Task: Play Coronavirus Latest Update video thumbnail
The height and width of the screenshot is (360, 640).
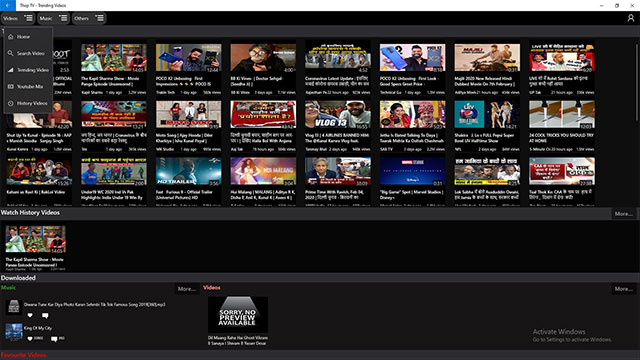Action: 338,58
